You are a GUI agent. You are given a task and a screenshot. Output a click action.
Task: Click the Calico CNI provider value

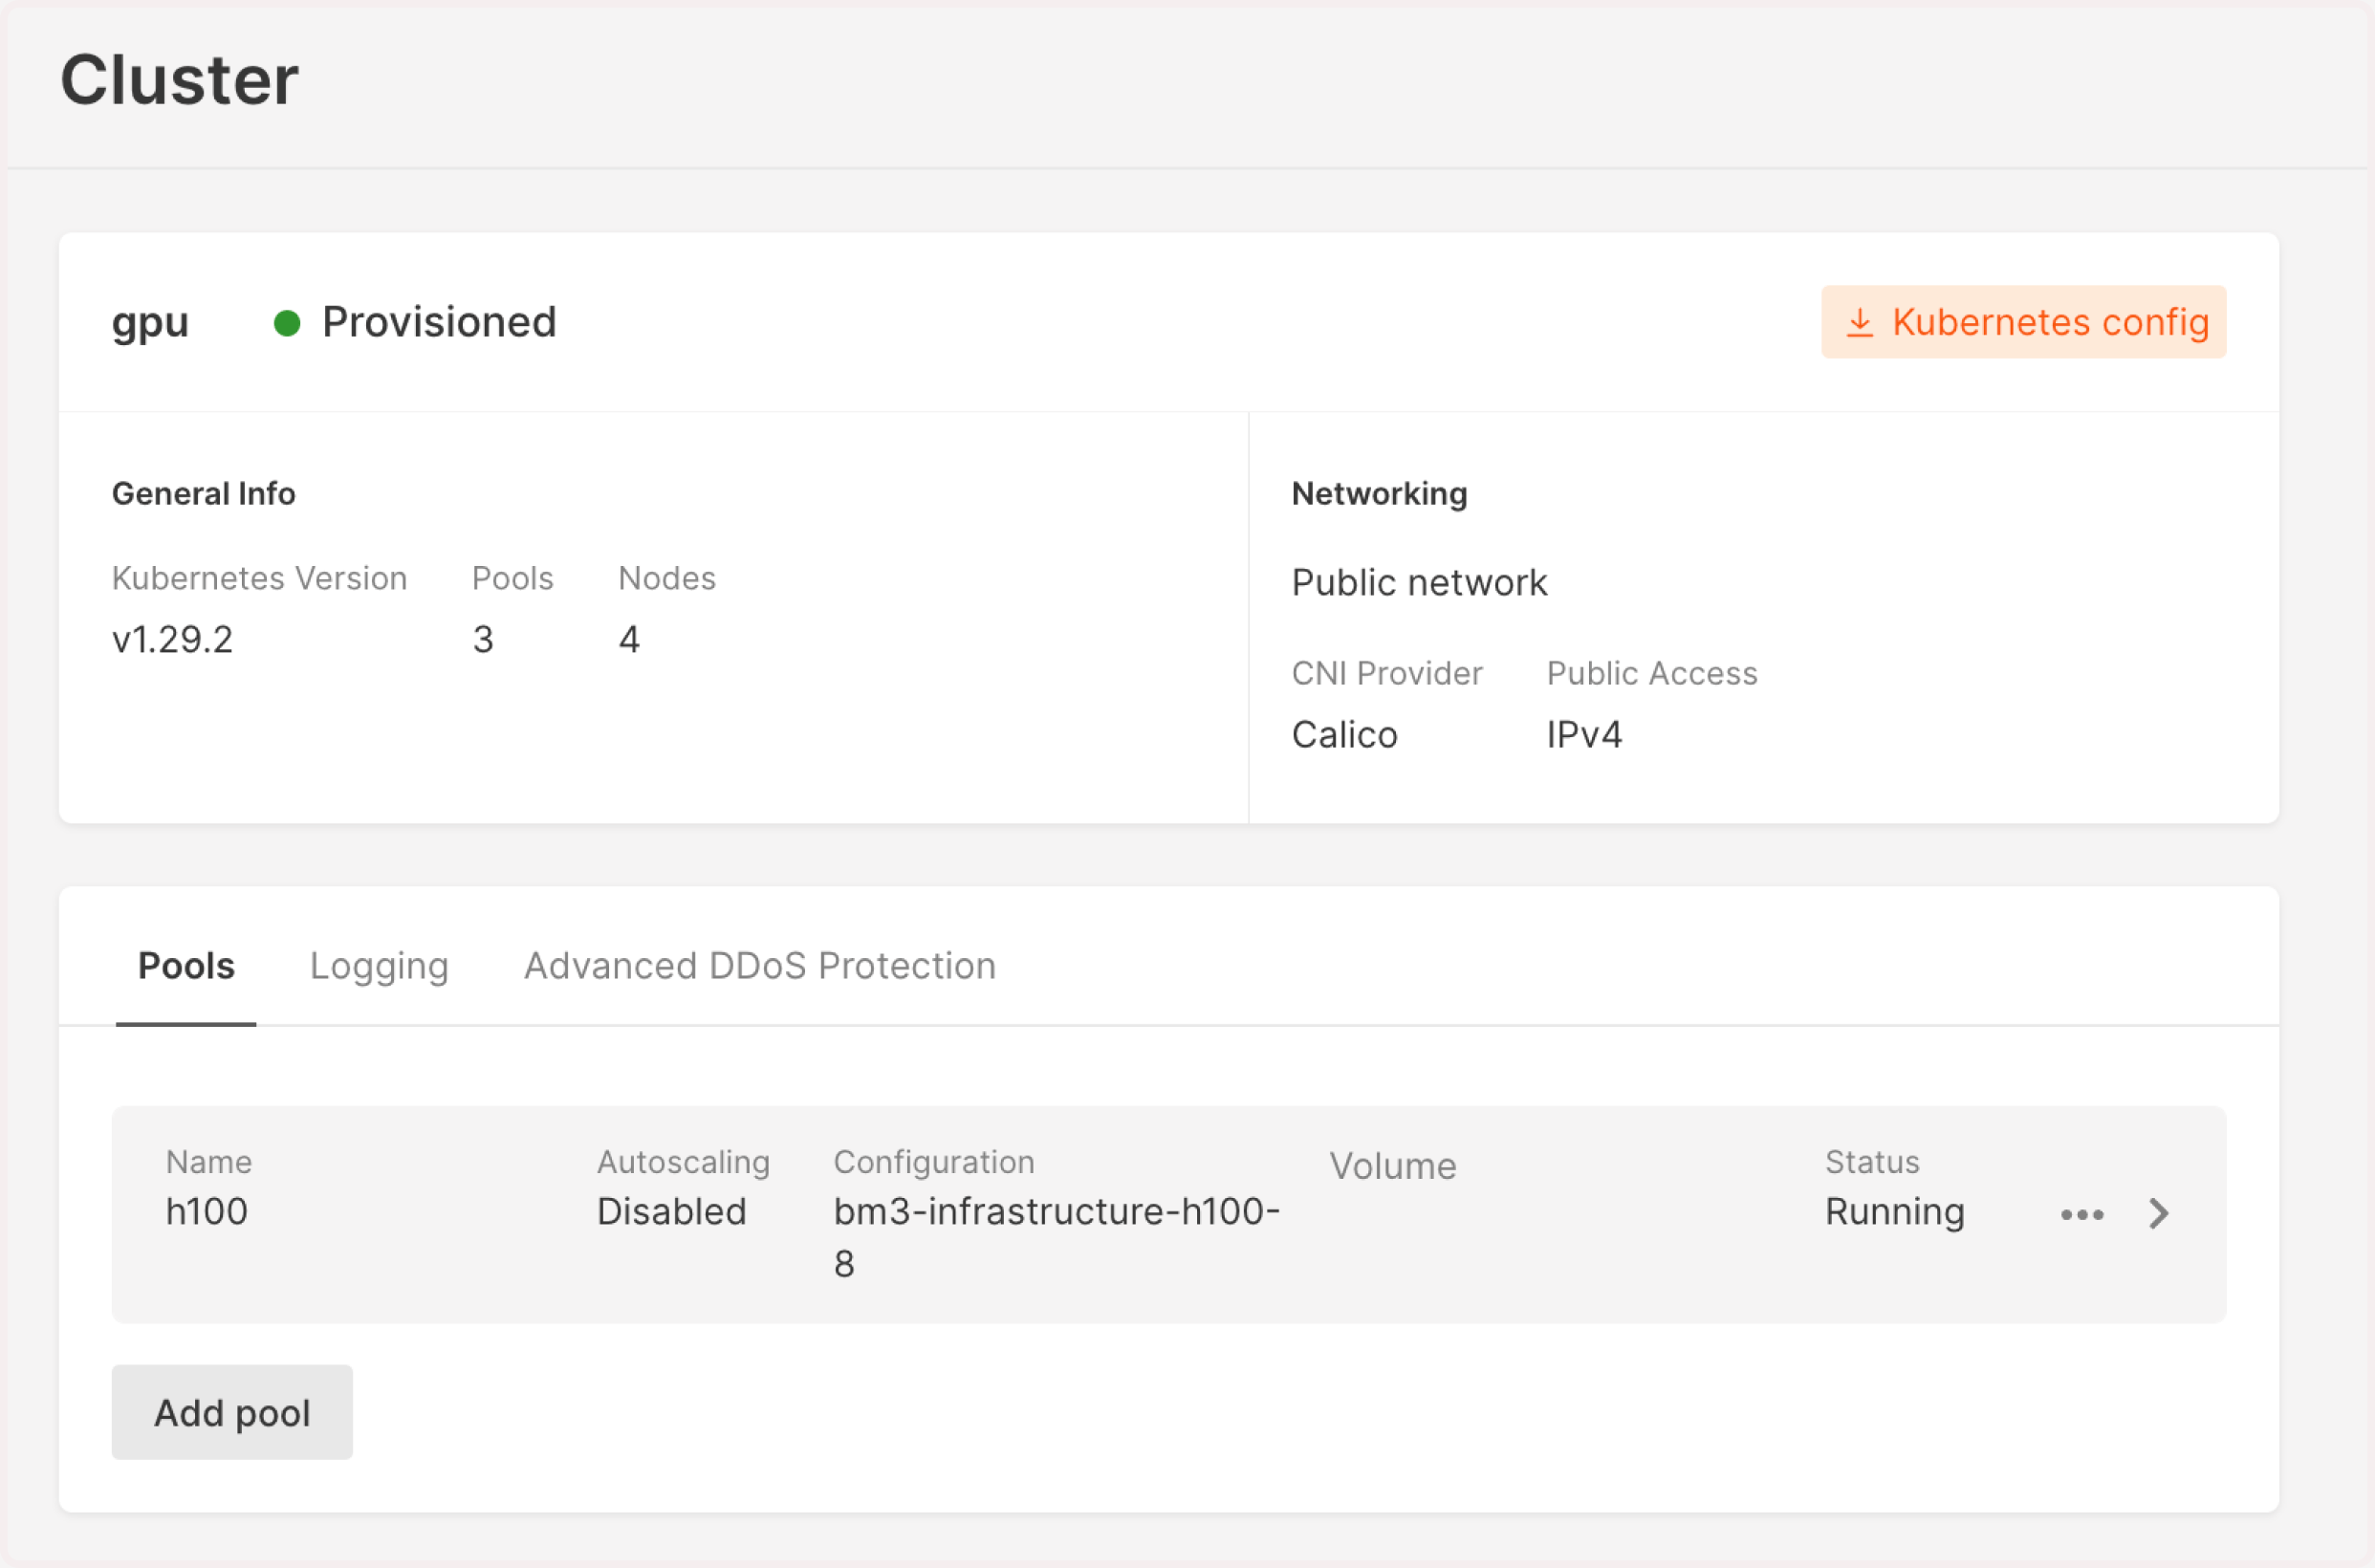click(x=1344, y=734)
